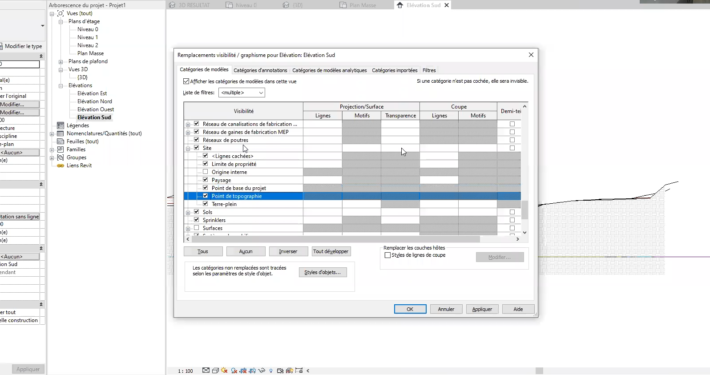
Task: Click the Légendes icon in project browser
Action: pyautogui.click(x=60, y=125)
